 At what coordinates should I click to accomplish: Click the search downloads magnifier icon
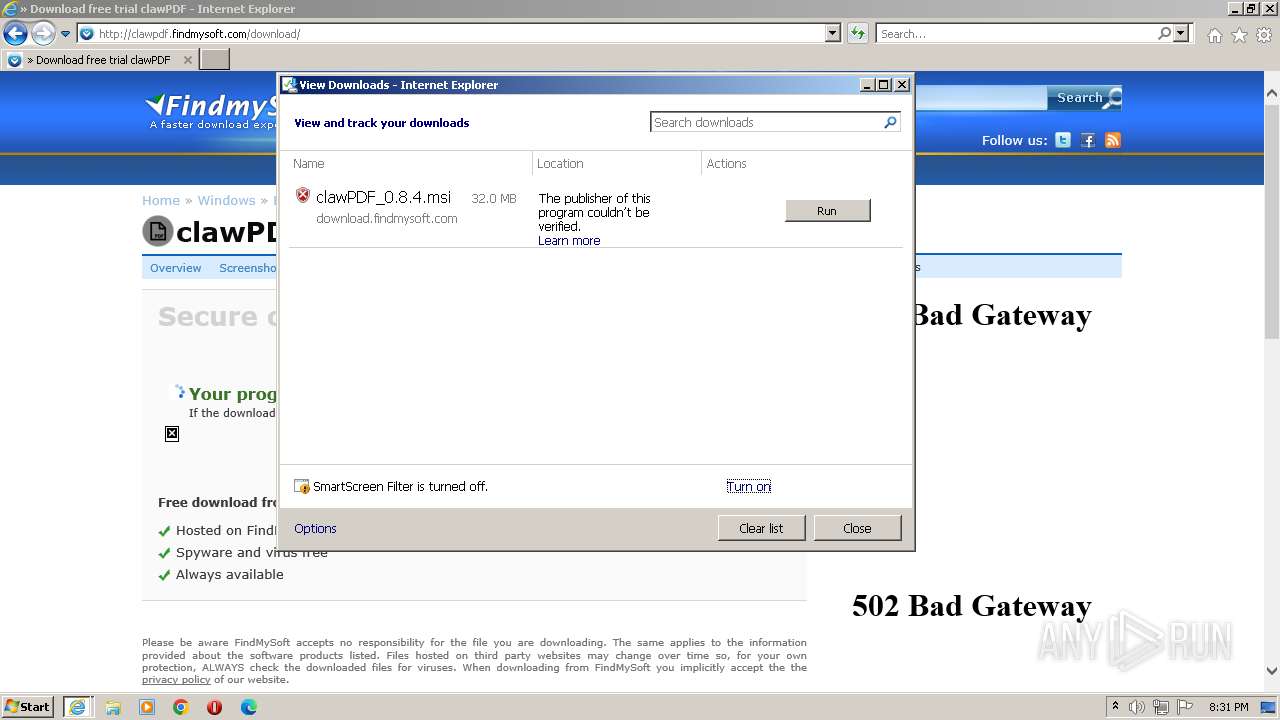(x=891, y=122)
